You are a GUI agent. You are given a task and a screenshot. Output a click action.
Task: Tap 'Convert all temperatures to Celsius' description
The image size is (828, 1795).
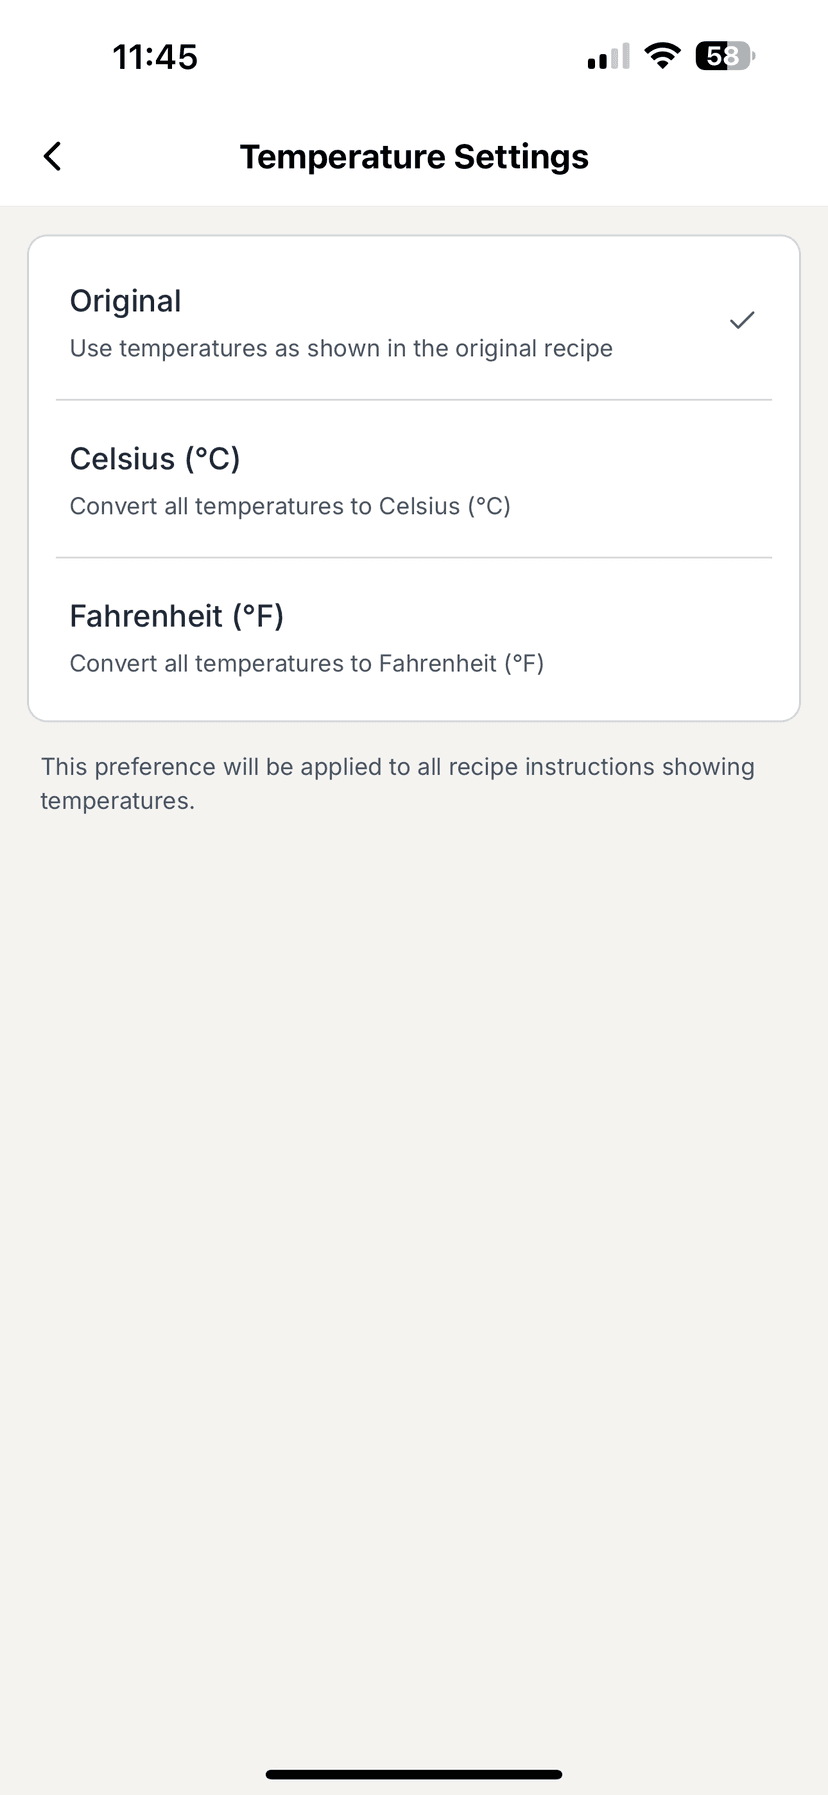pyautogui.click(x=290, y=506)
